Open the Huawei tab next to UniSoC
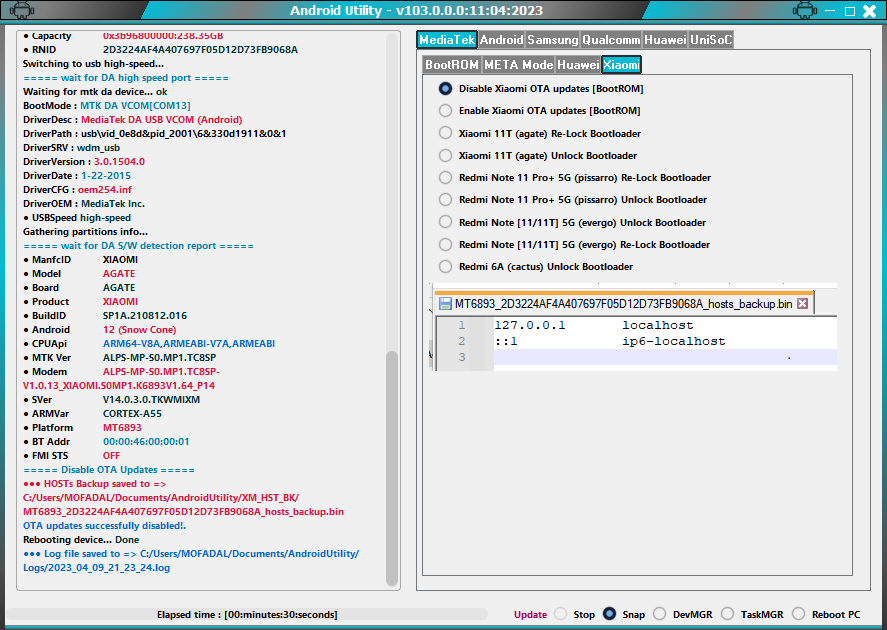The height and width of the screenshot is (630, 887). (x=665, y=40)
